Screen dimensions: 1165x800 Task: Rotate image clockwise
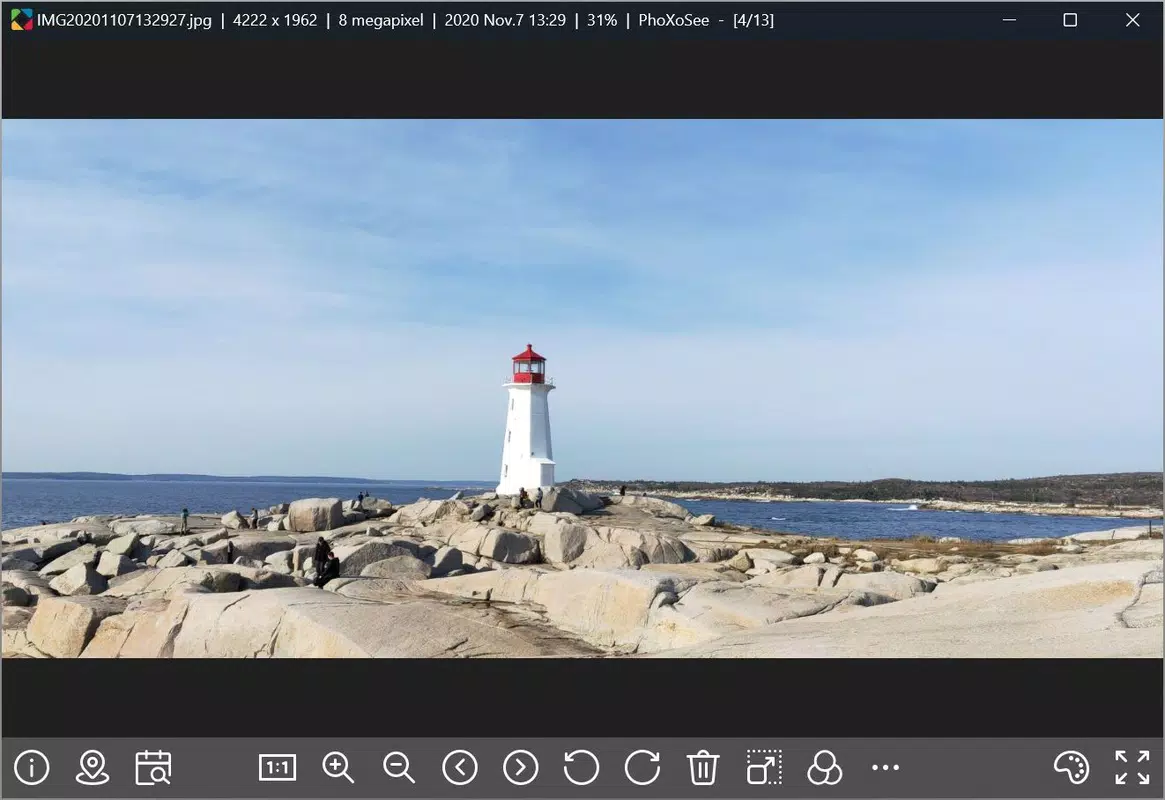coord(642,767)
